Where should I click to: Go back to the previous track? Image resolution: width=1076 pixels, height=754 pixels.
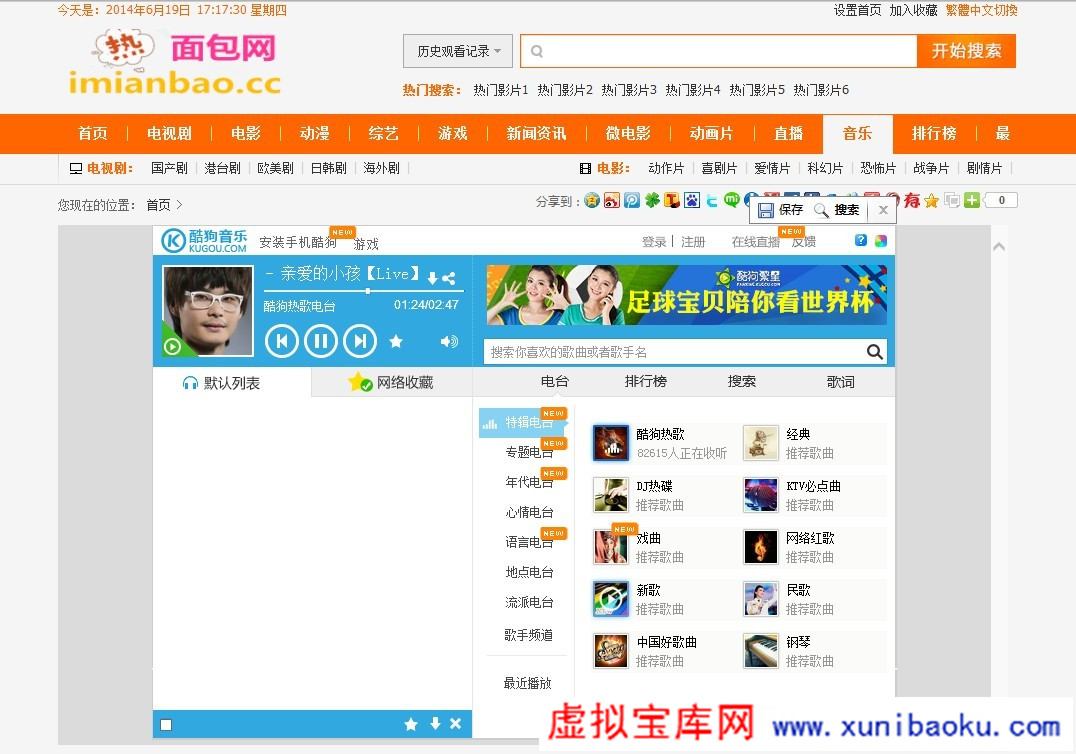pyautogui.click(x=281, y=341)
